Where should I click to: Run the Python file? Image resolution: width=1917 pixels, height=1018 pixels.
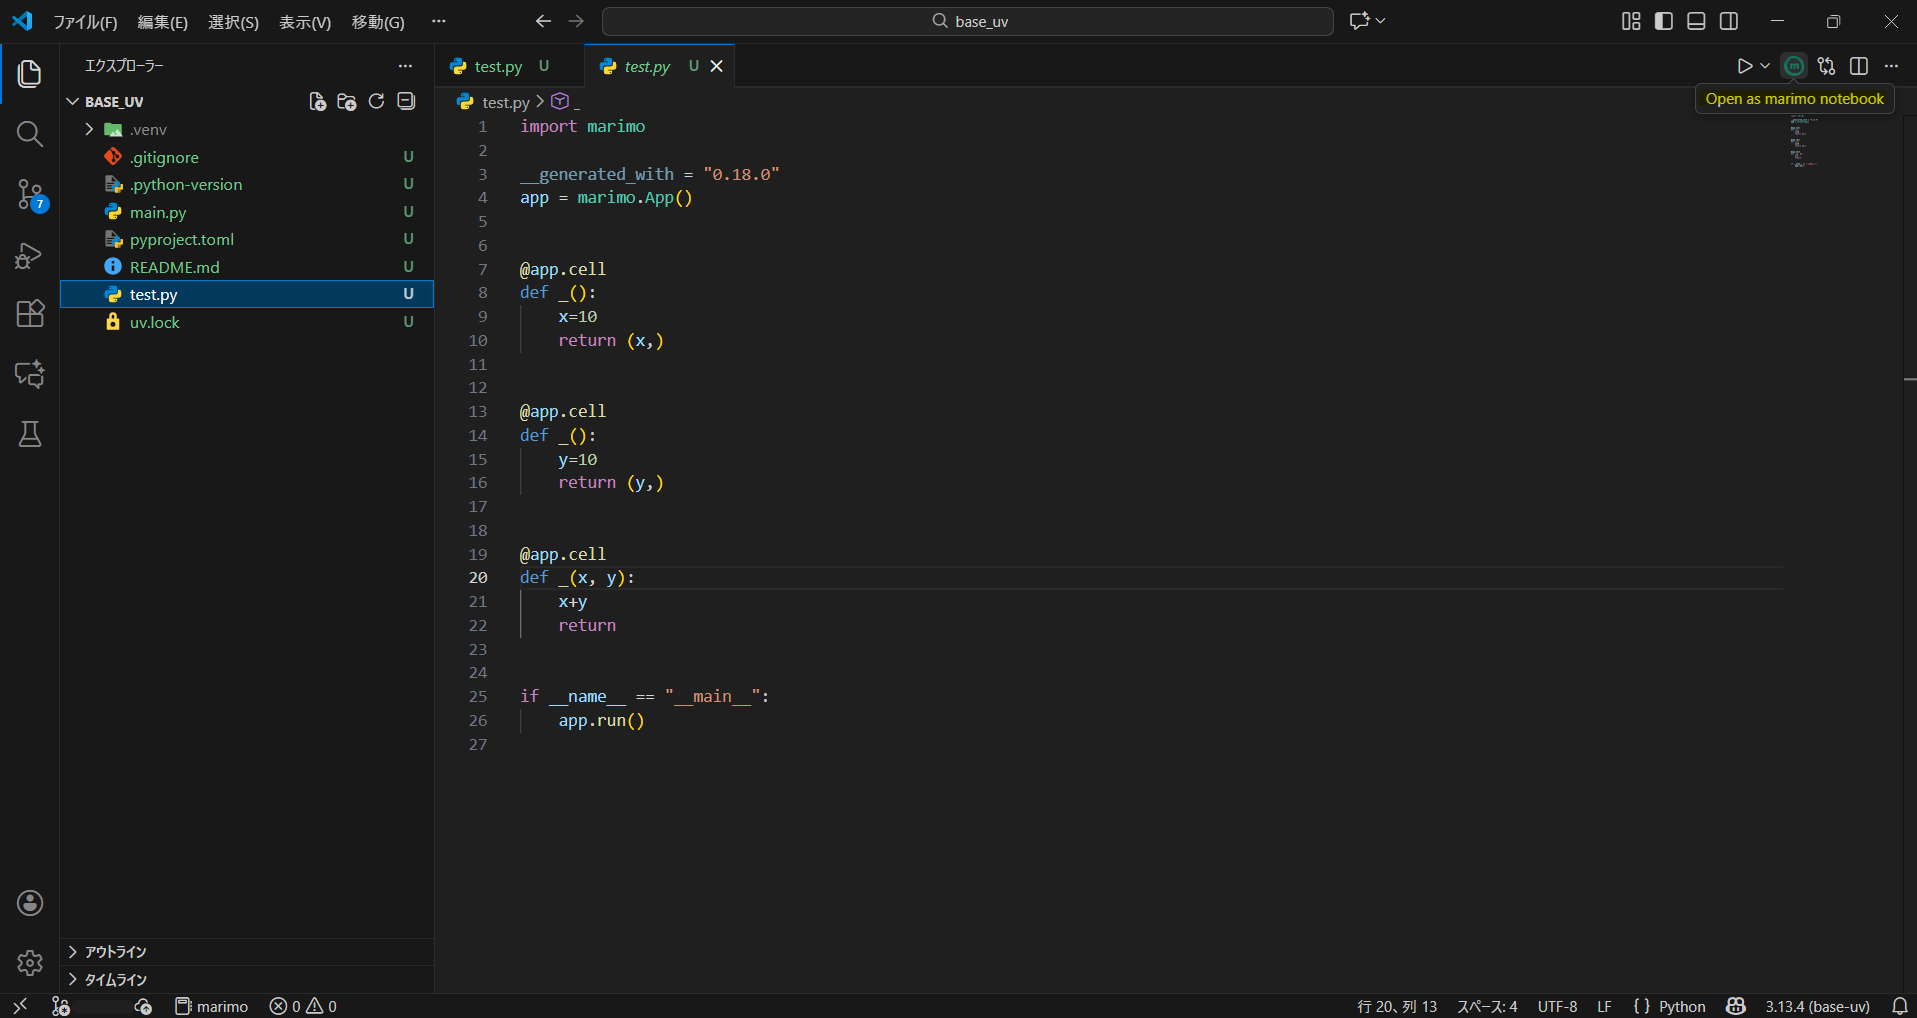[1744, 65]
